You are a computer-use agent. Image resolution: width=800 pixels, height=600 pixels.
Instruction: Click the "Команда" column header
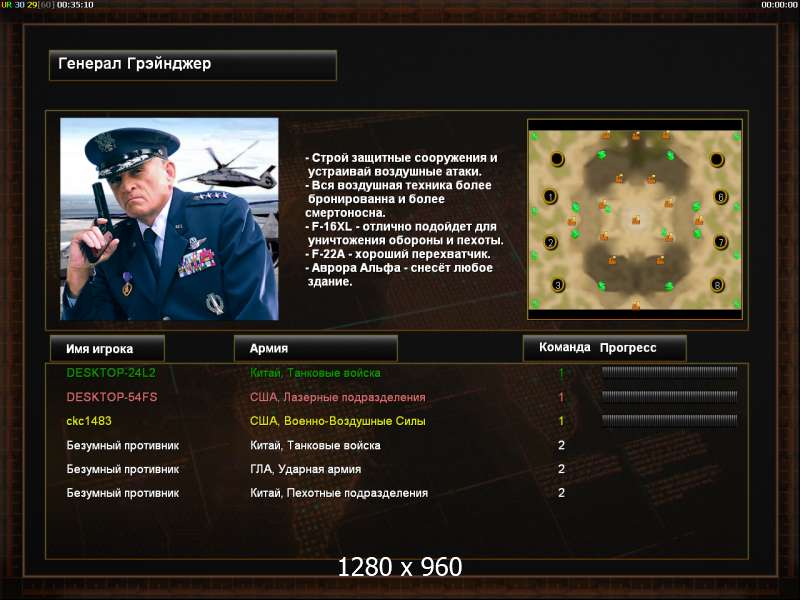pos(564,347)
